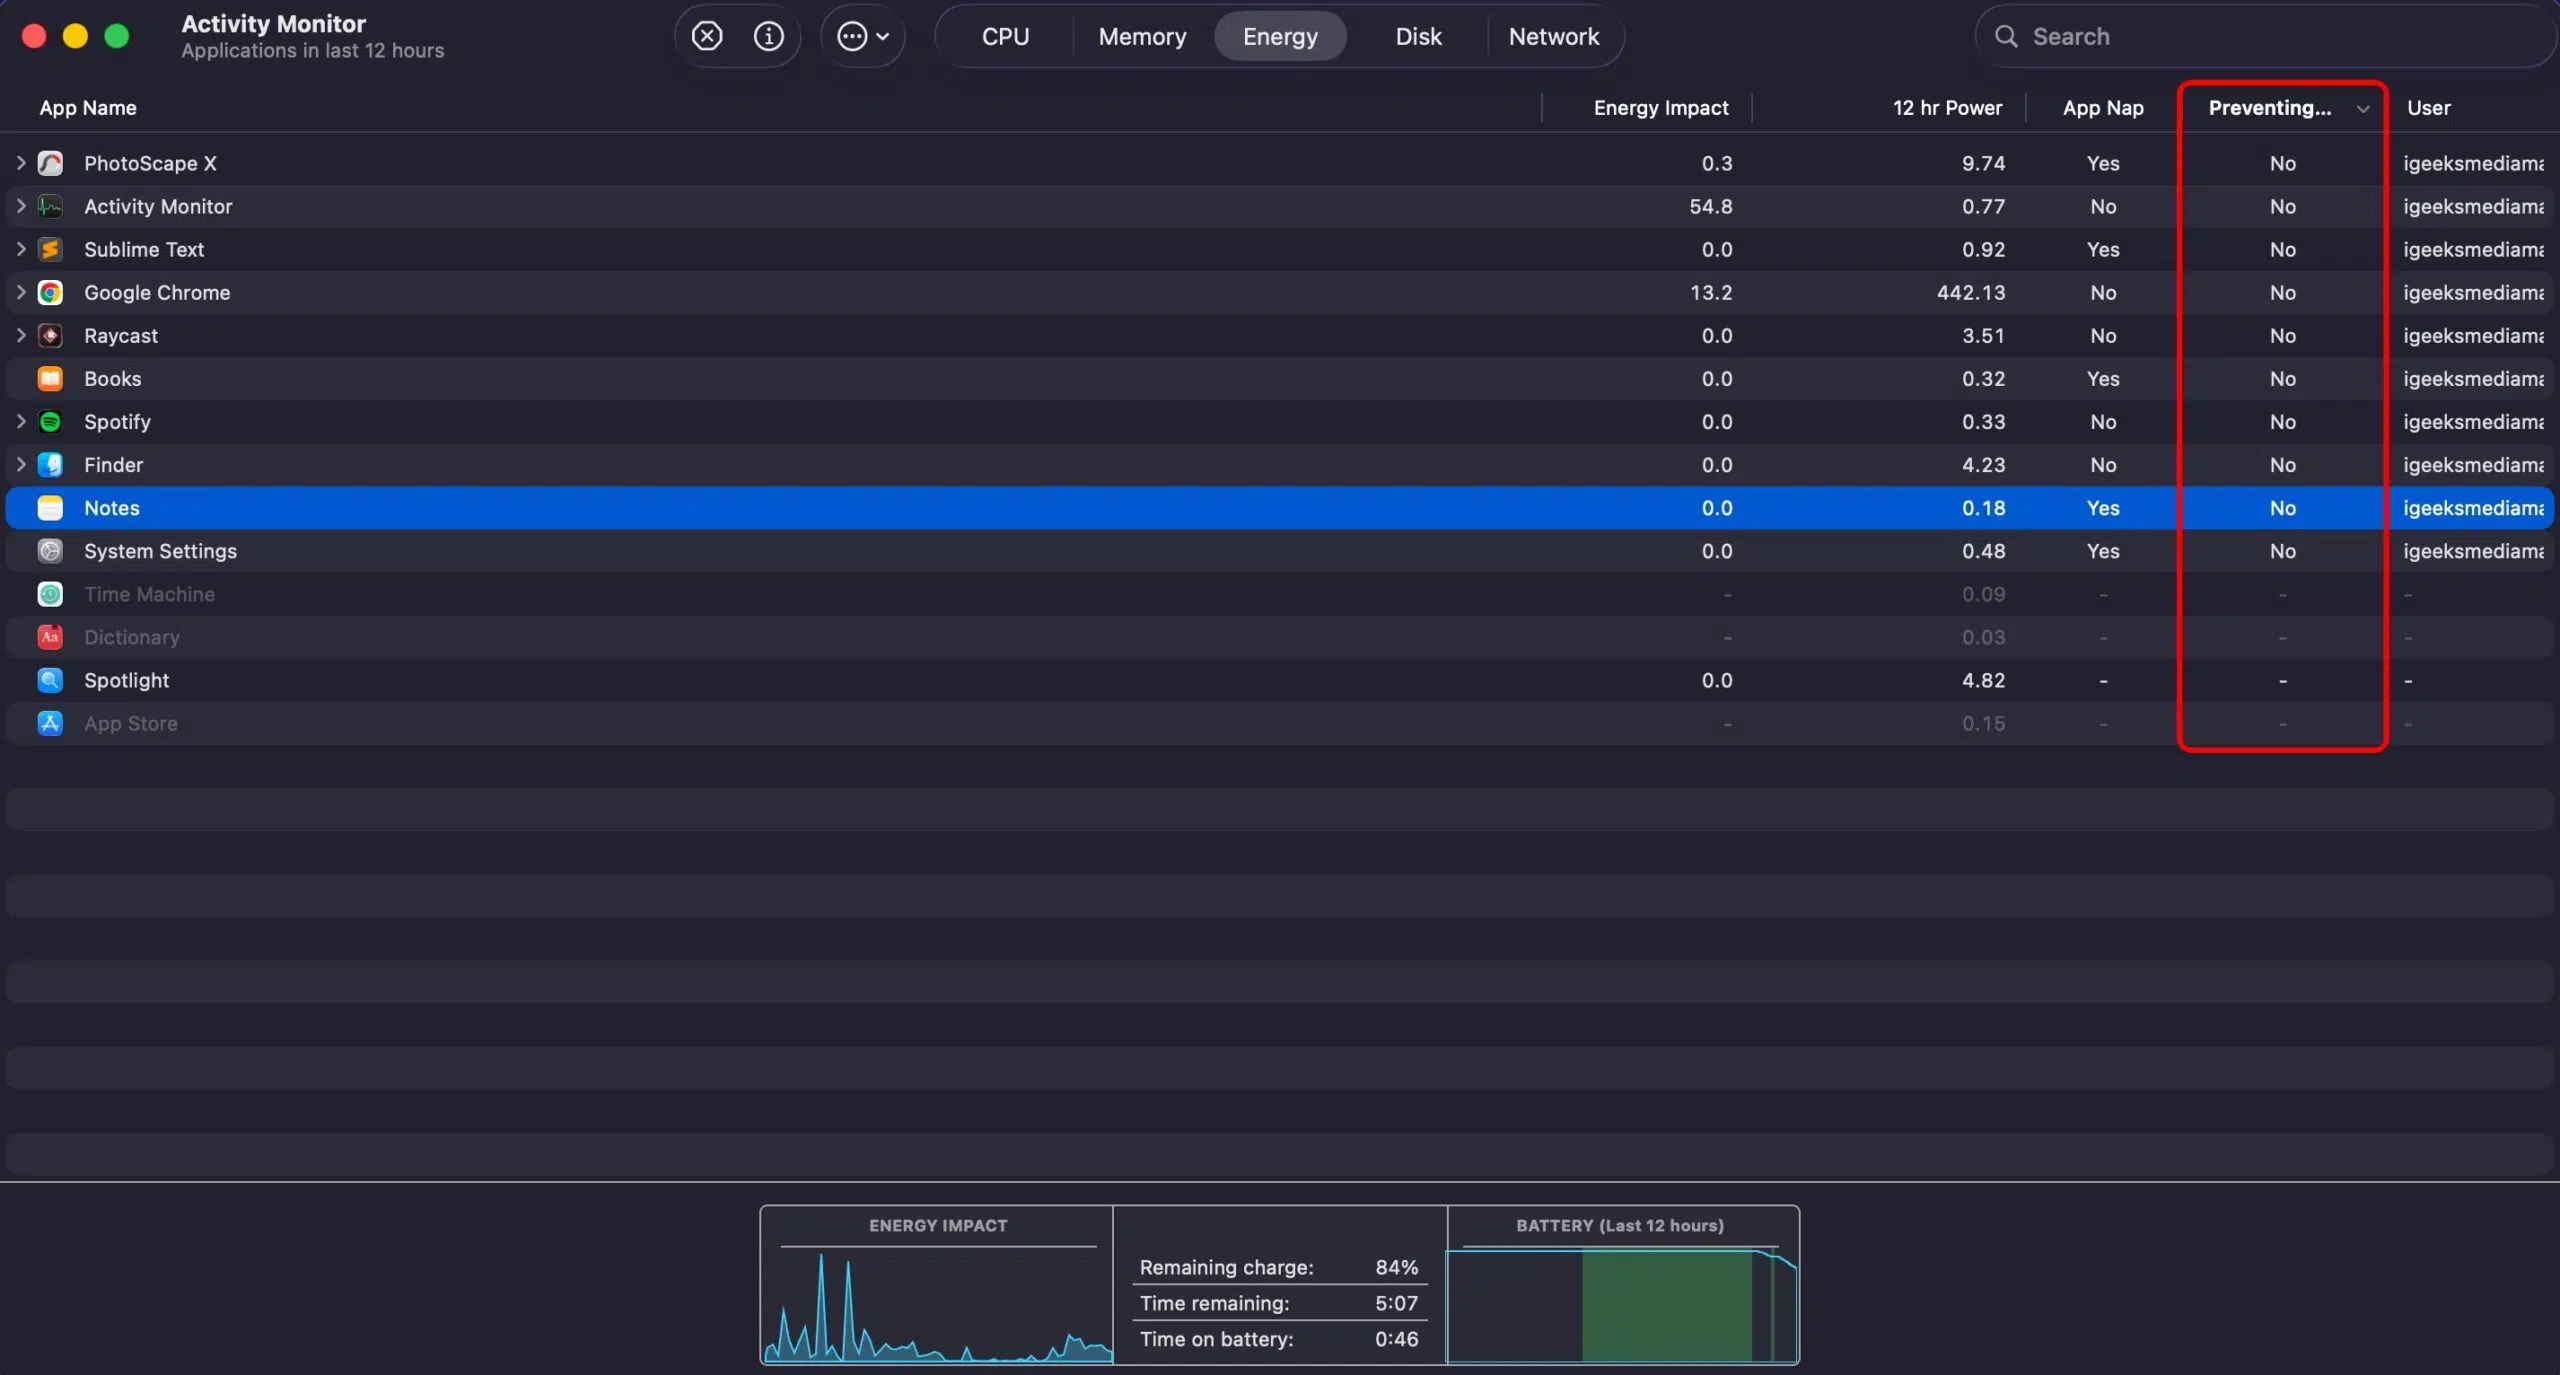This screenshot has height=1375, width=2560.
Task: Switch to the Memory tab
Action: pos(1142,37)
